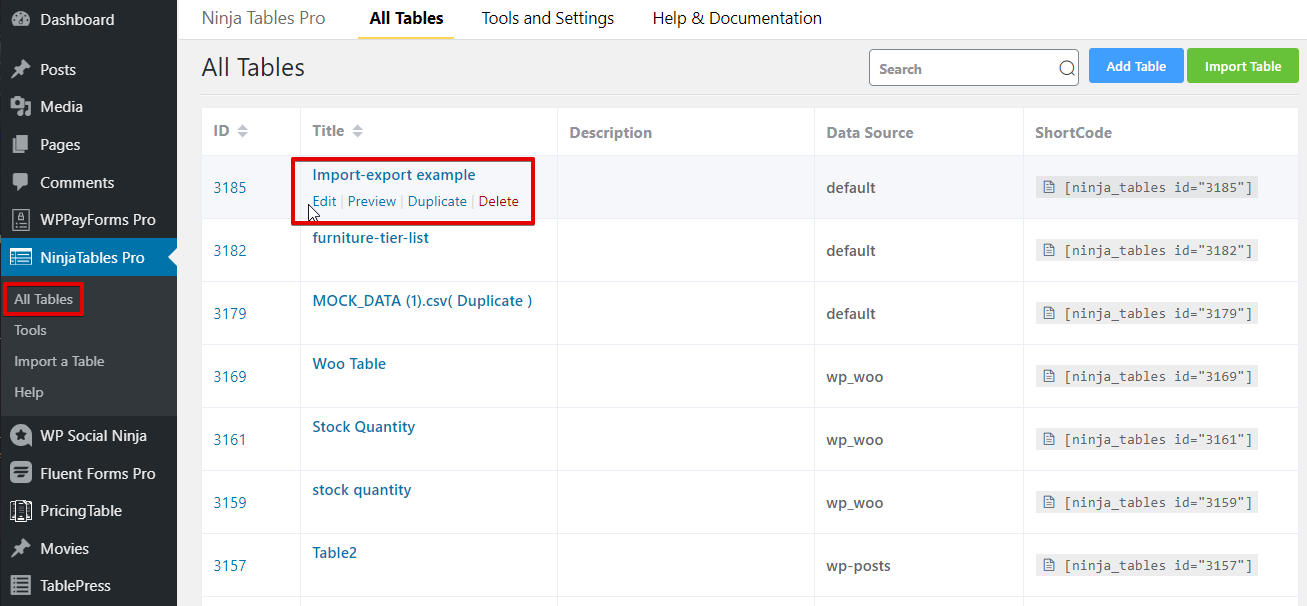Viewport: 1307px width, 606px height.
Task: Click the Data Source column header
Action: click(870, 132)
